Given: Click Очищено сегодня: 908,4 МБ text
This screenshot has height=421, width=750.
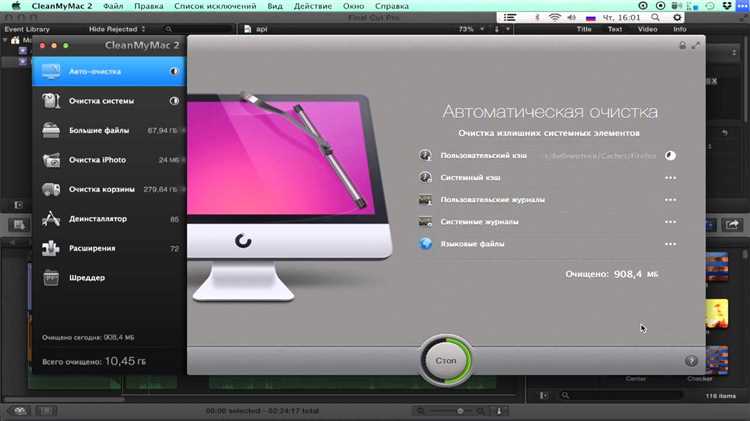Looking at the screenshot, I should pyautogui.click(x=88, y=337).
